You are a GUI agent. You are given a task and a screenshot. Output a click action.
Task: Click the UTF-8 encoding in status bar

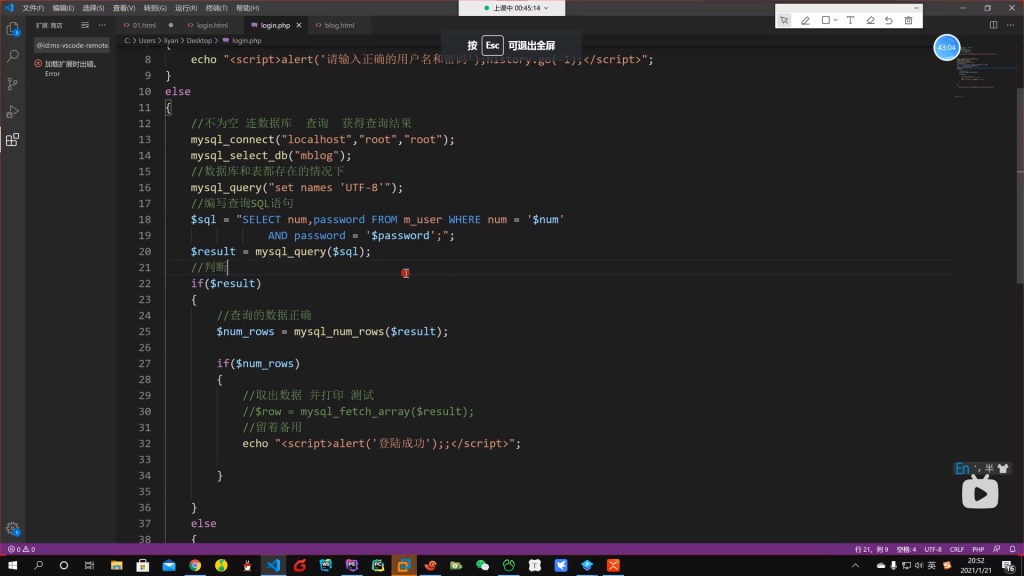[932, 549]
